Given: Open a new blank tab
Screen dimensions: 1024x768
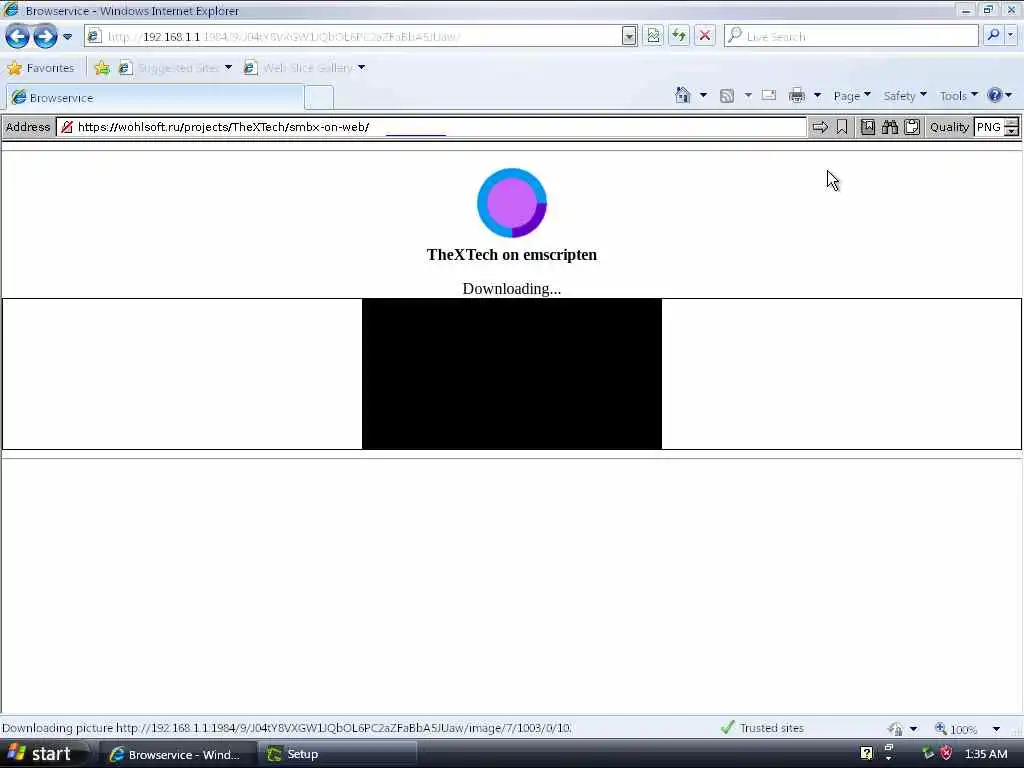Looking at the screenshot, I should (x=319, y=98).
